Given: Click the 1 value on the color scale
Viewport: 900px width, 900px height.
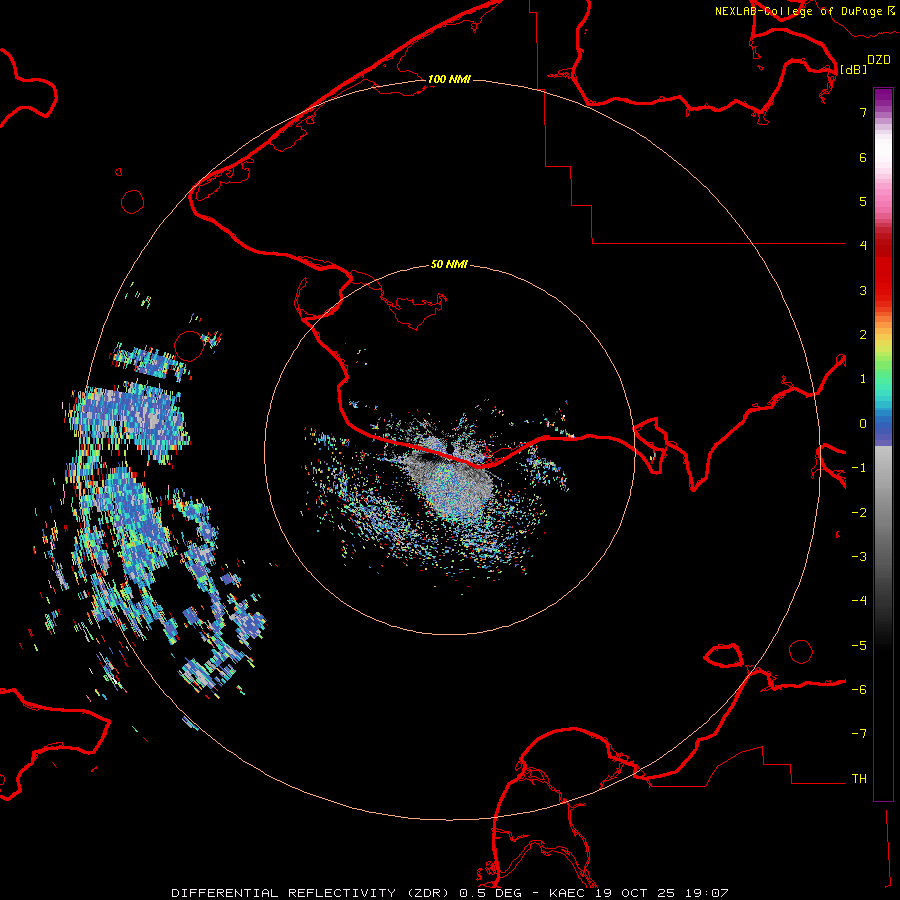Looking at the screenshot, I should (x=863, y=379).
